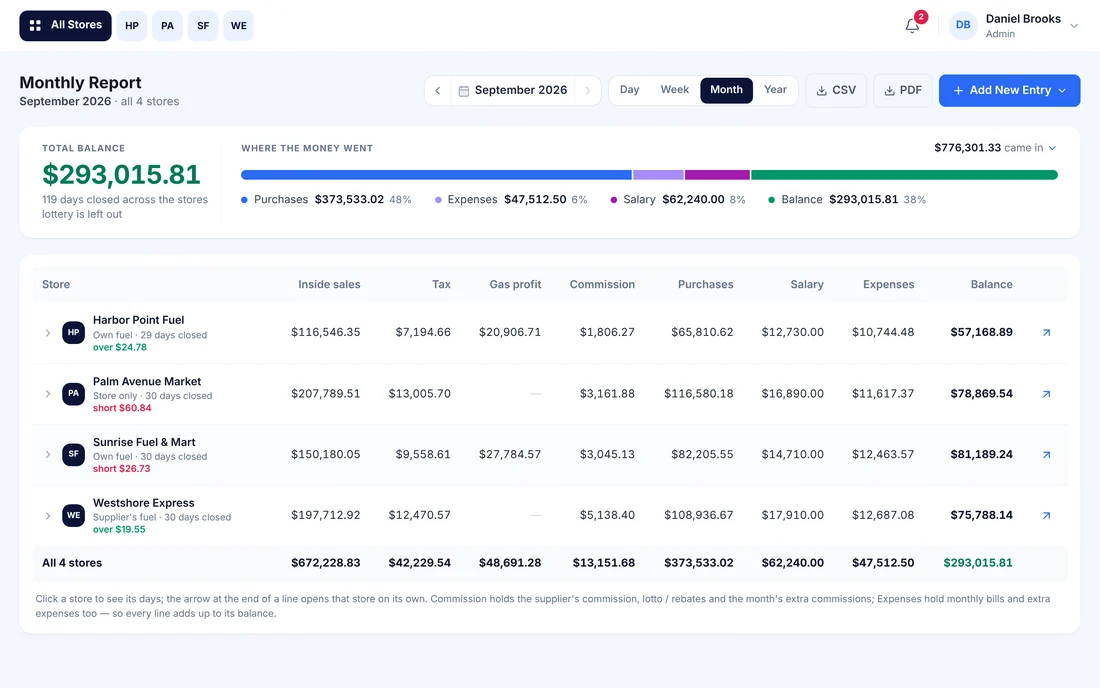Switch to the WE store tab
Viewport: 1100px width, 688px height.
coord(239,25)
